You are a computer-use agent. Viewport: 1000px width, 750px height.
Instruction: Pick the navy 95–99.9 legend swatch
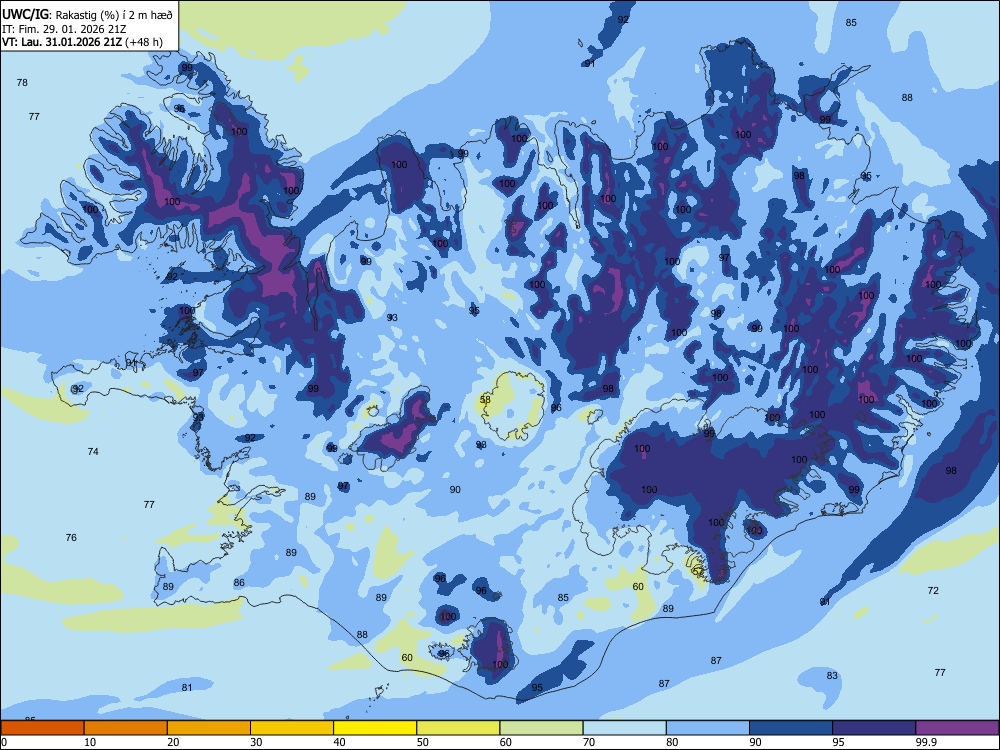click(874, 728)
